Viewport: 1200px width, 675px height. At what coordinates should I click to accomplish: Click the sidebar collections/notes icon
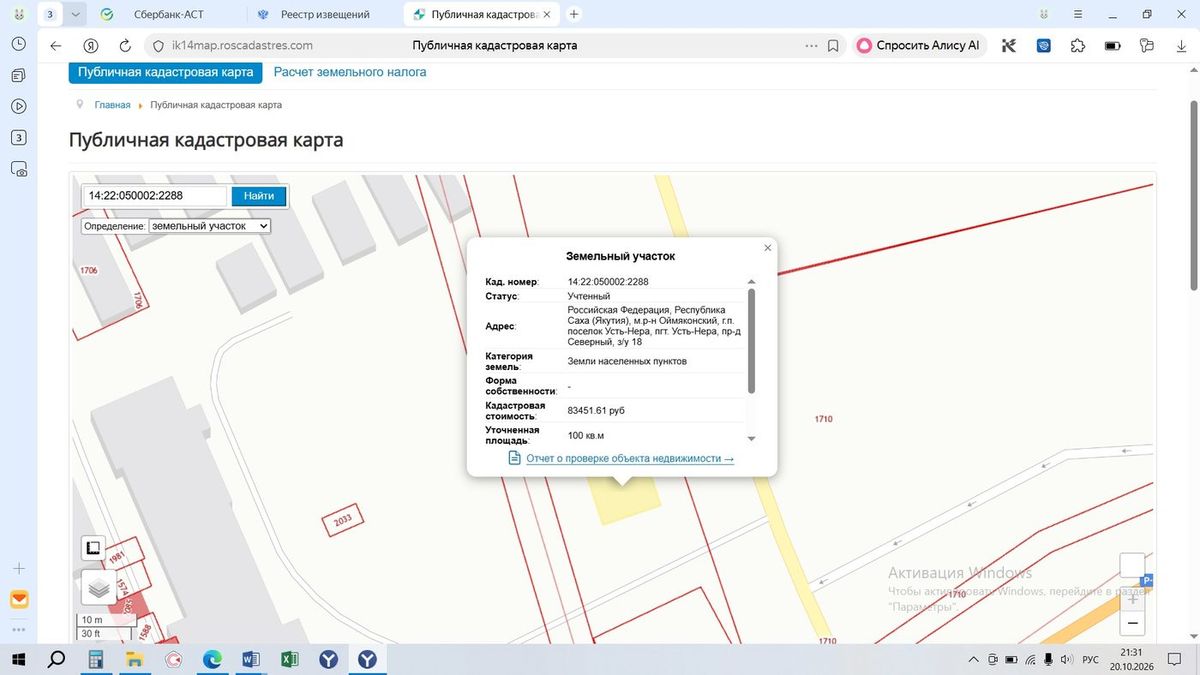click(x=19, y=75)
